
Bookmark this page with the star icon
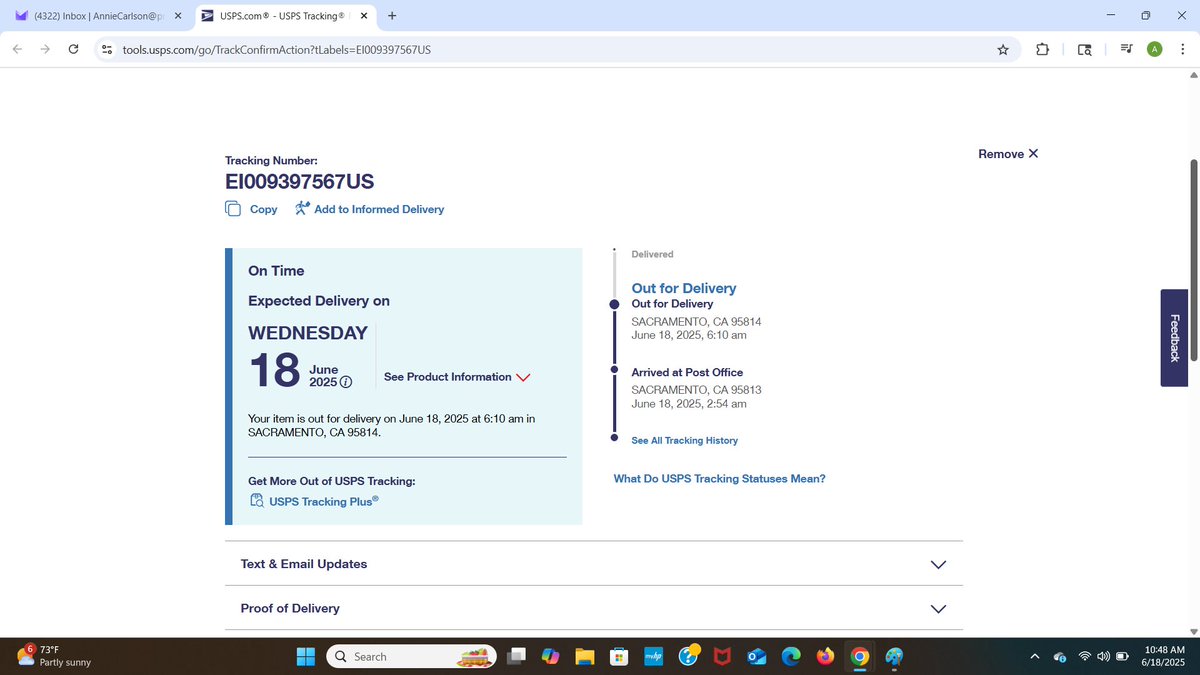click(x=1003, y=50)
